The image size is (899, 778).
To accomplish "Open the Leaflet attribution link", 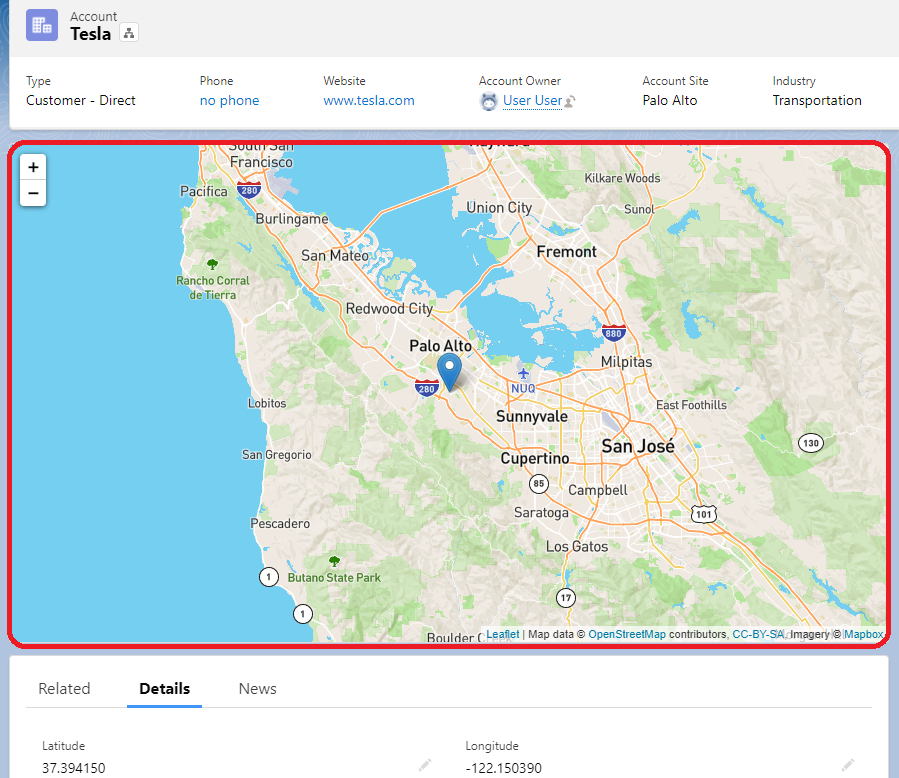I will [503, 634].
